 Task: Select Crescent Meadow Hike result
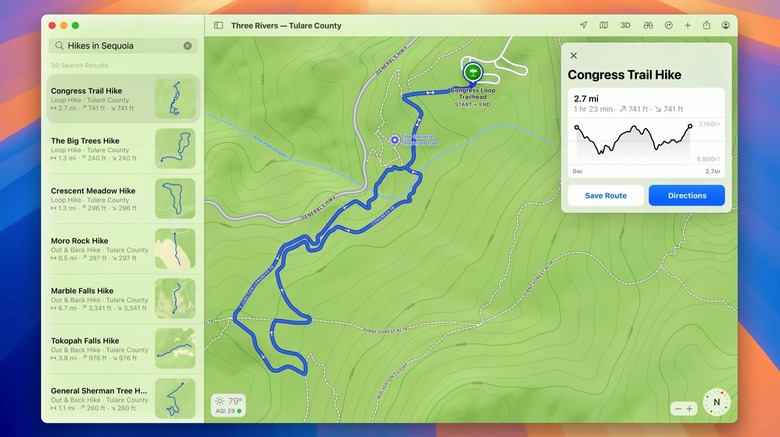point(123,199)
